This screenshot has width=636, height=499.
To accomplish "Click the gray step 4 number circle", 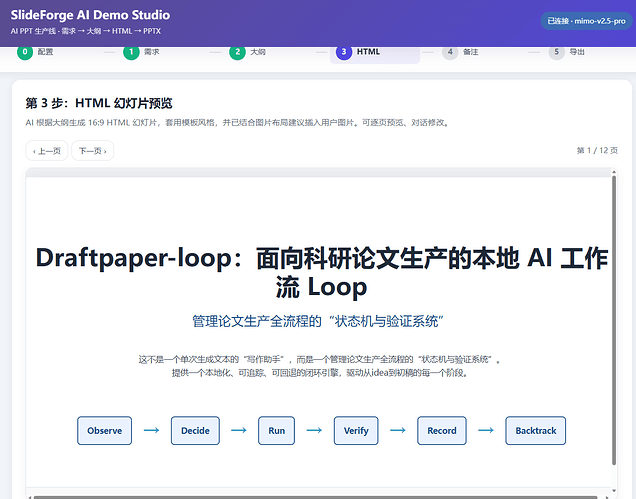I will (x=450, y=52).
